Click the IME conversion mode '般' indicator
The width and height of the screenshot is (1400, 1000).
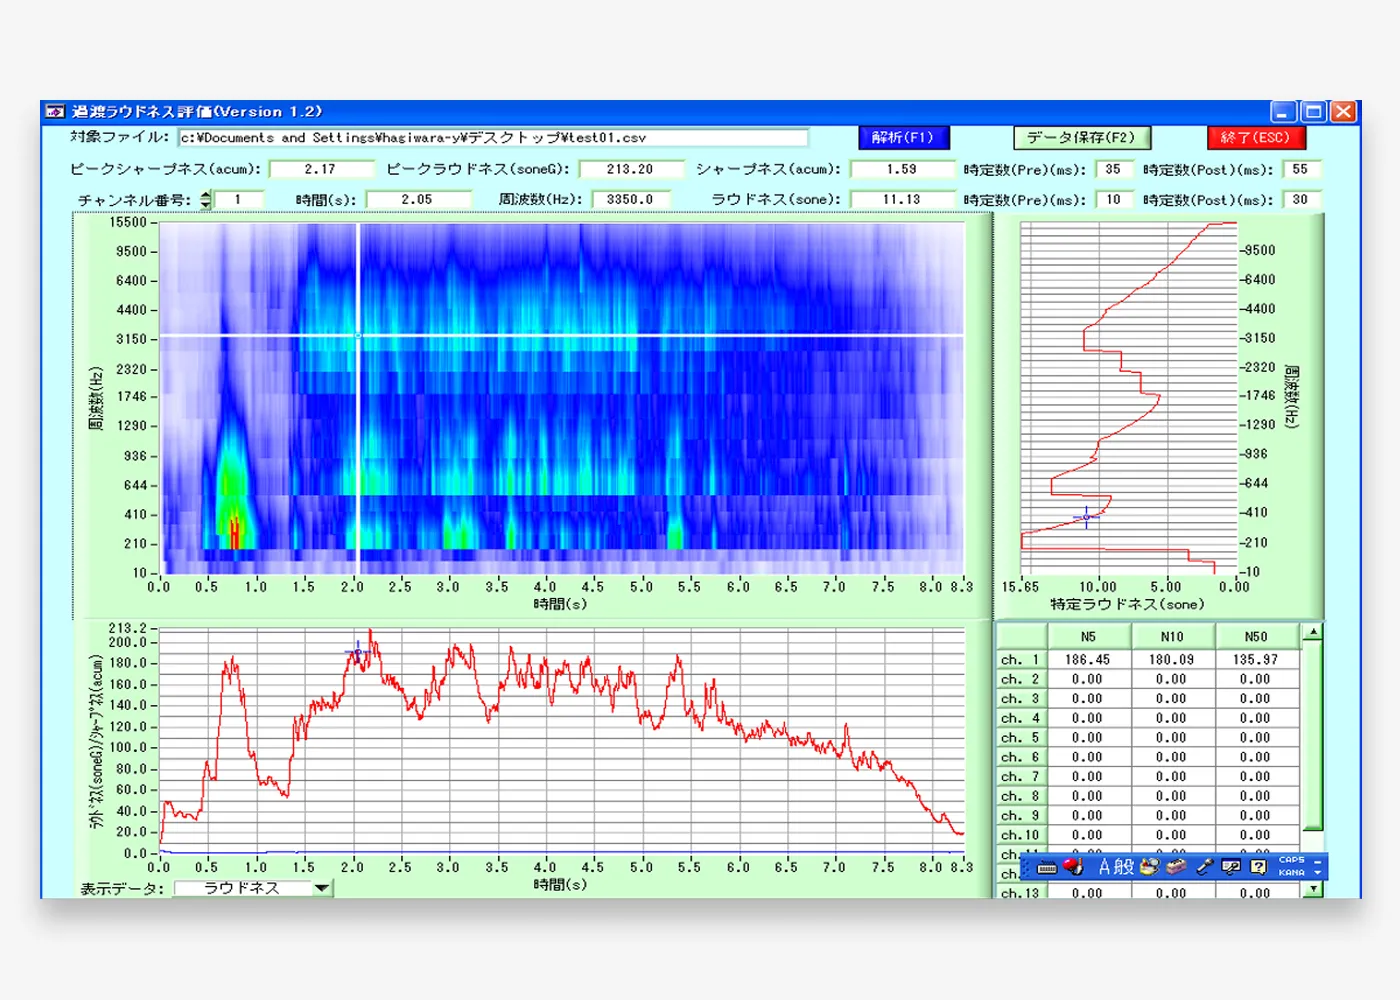(1124, 867)
